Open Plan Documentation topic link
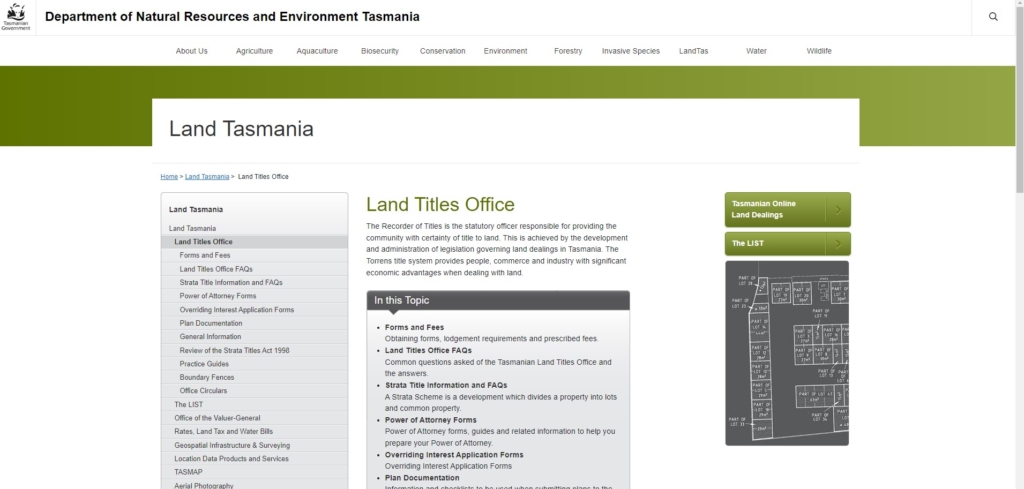This screenshot has width=1024, height=489. 422,478
